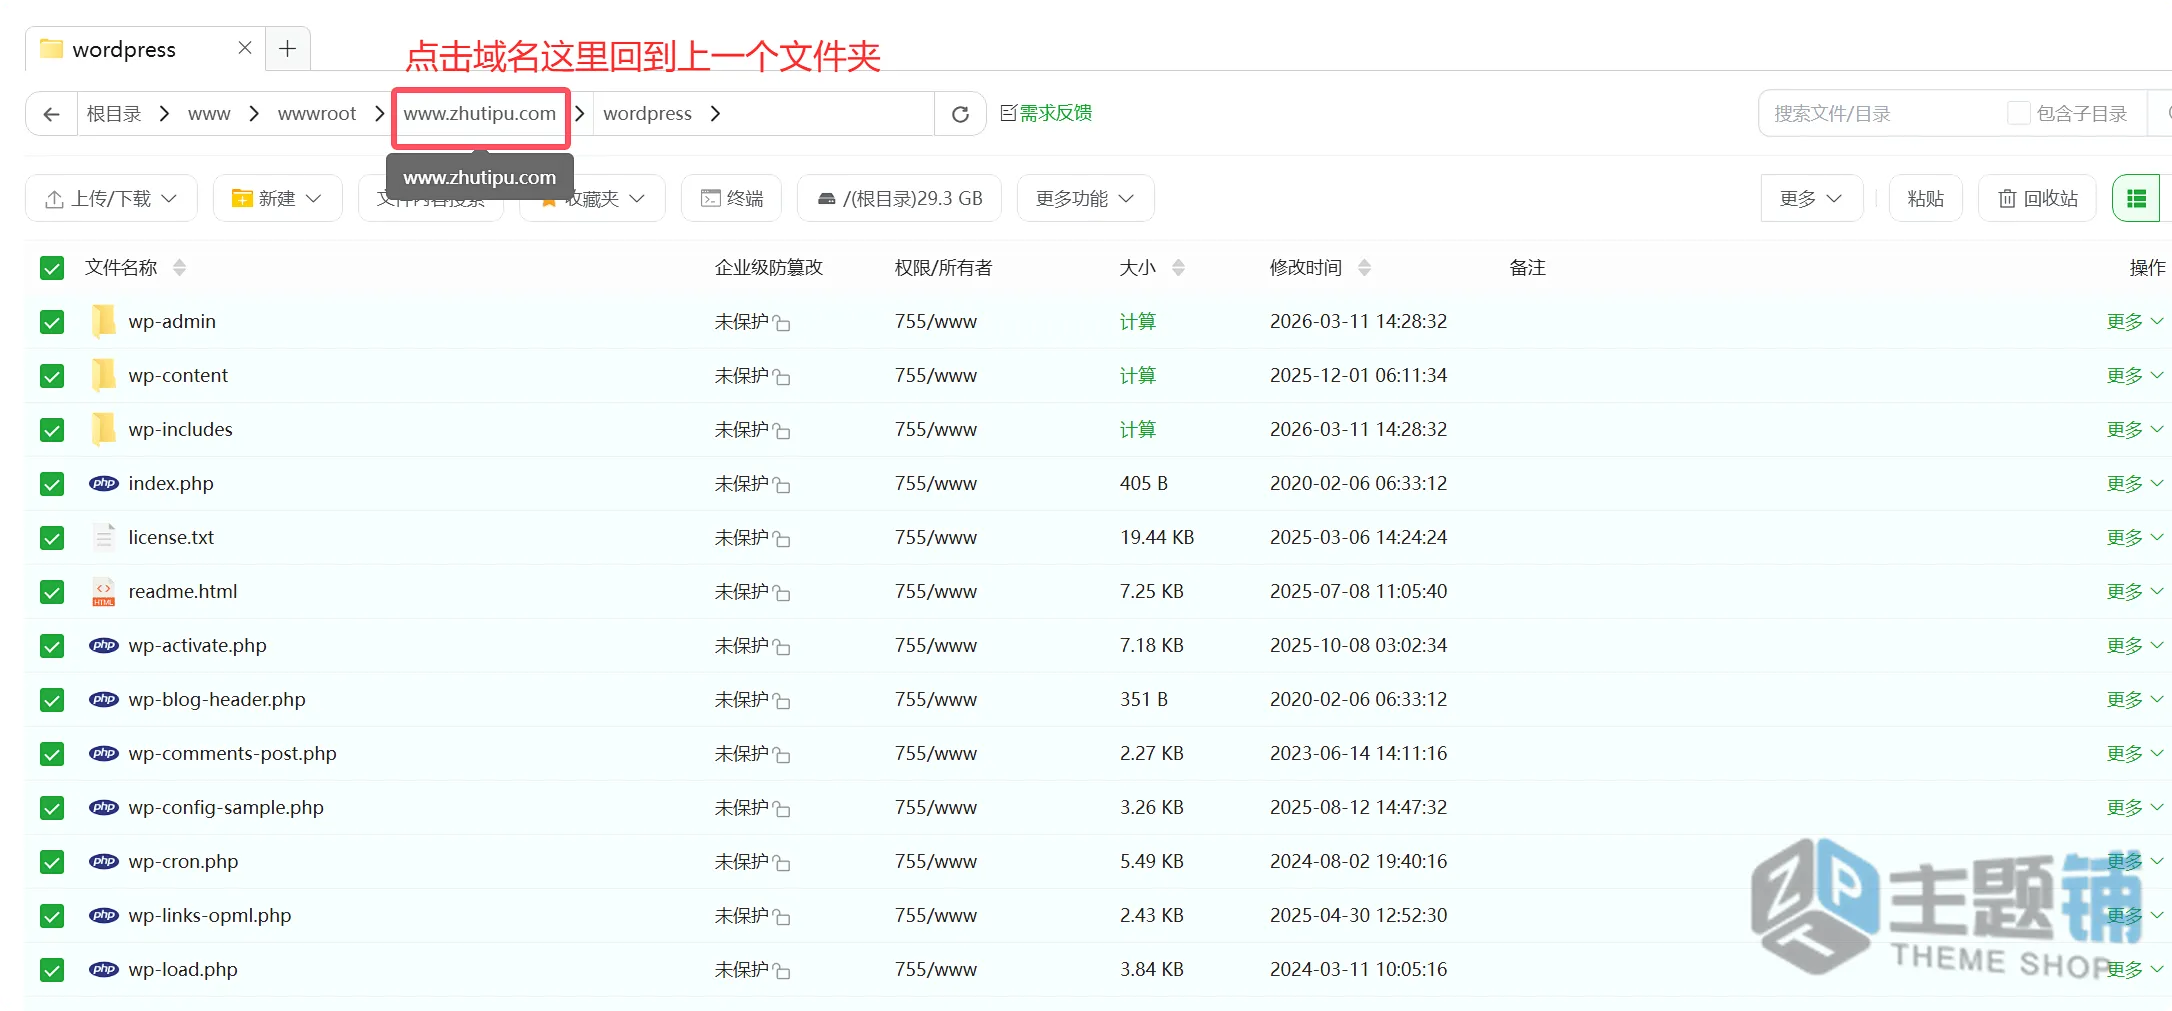Expand the More Functions (更多功能) dropdown
The height and width of the screenshot is (1011, 2172).
pos(1085,198)
